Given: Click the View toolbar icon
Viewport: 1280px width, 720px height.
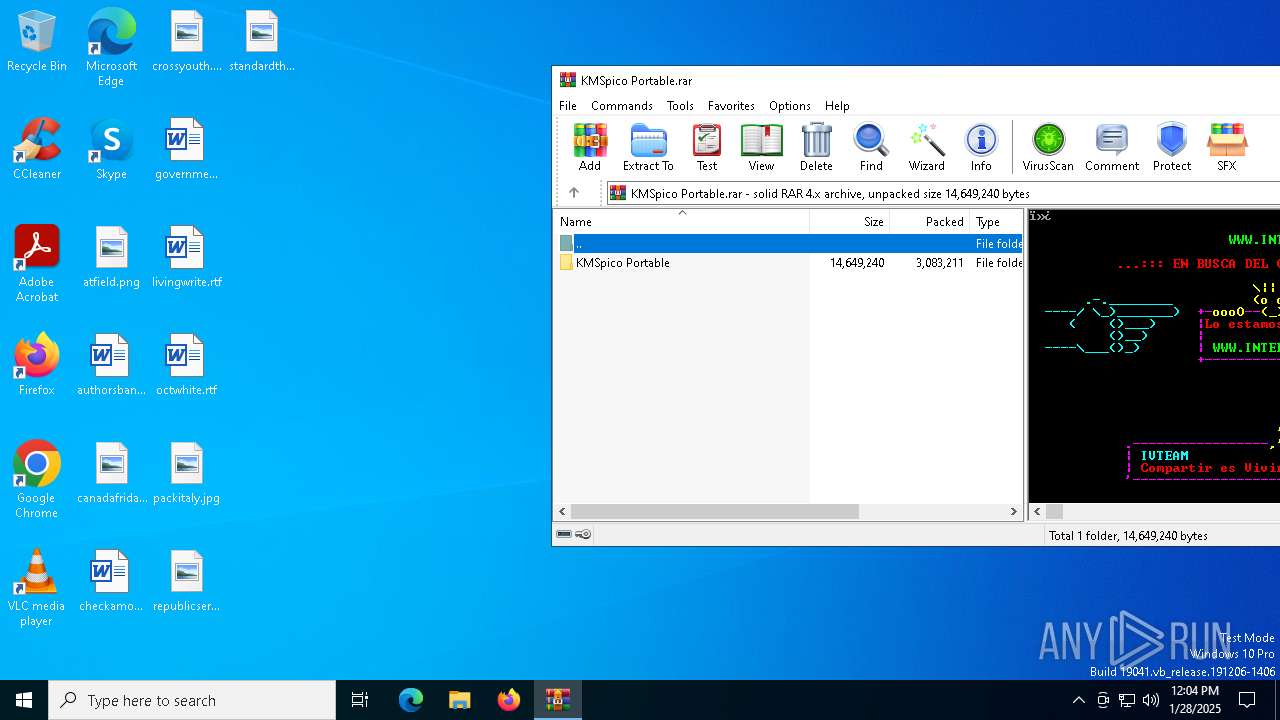Looking at the screenshot, I should (x=761, y=147).
